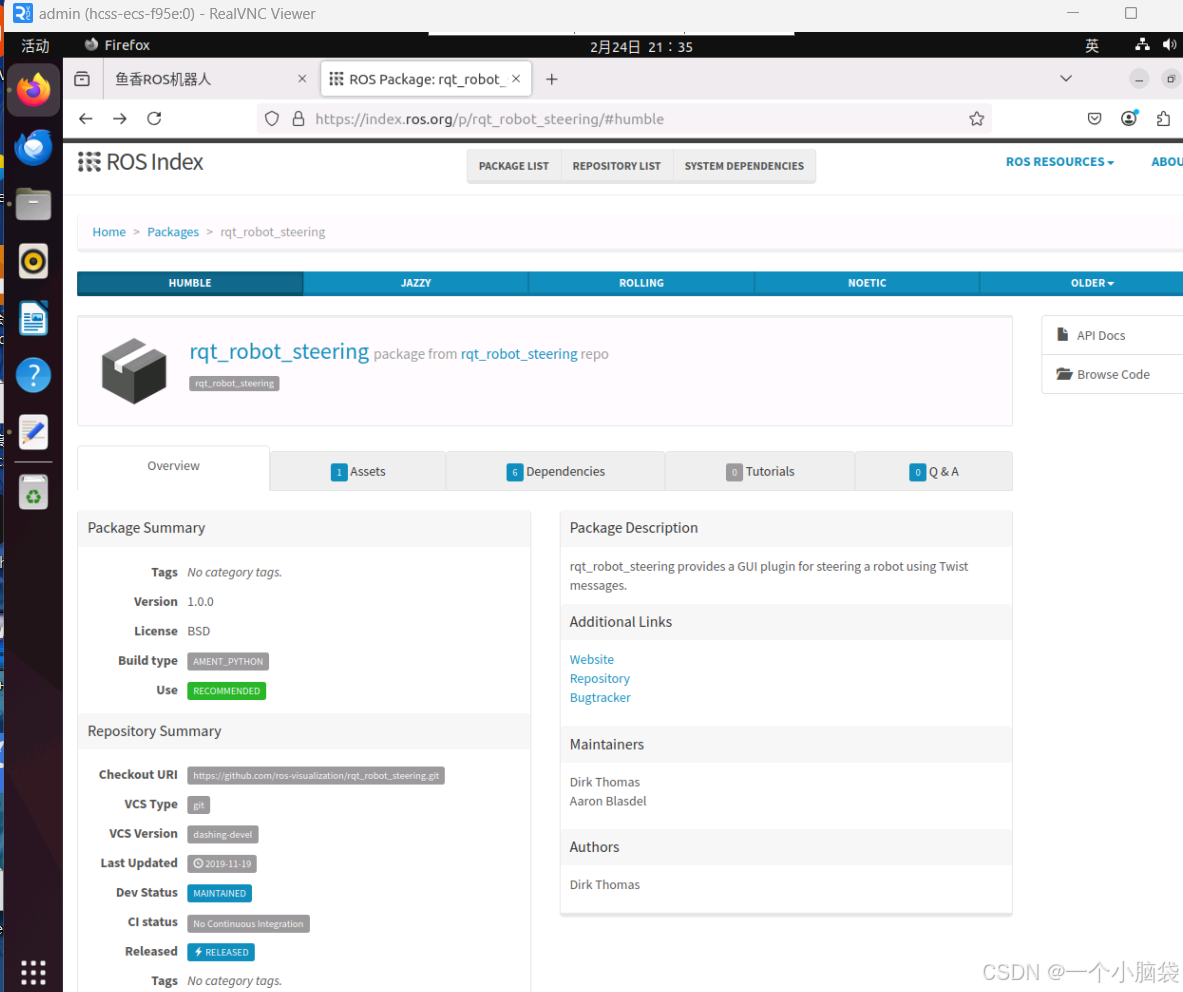Reload the current page
Screen dimensions: 1183x992
[x=154, y=118]
